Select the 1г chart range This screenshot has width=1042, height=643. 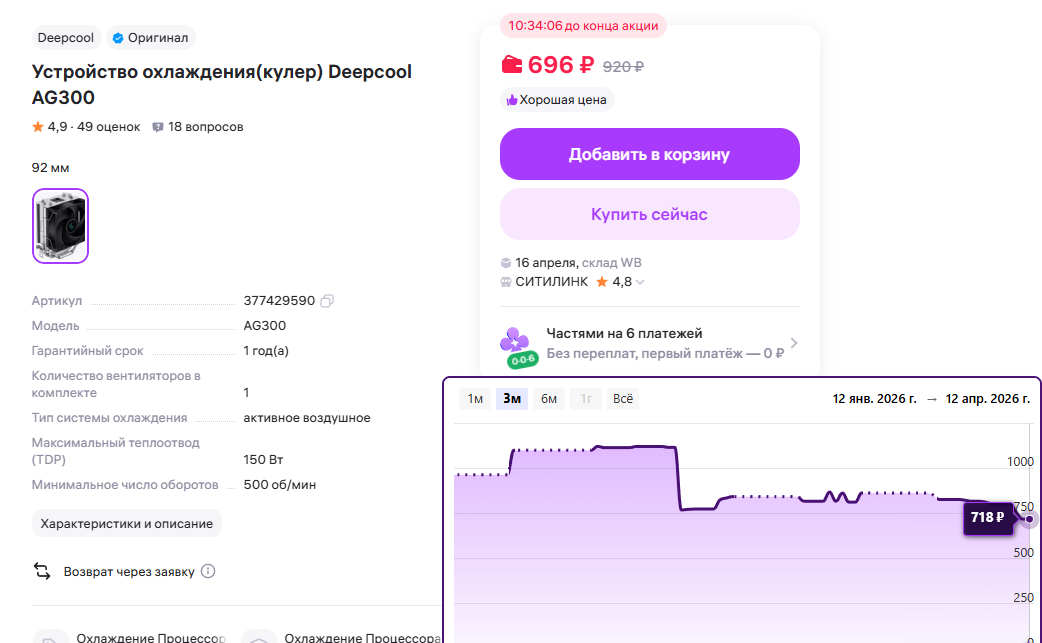coord(586,399)
